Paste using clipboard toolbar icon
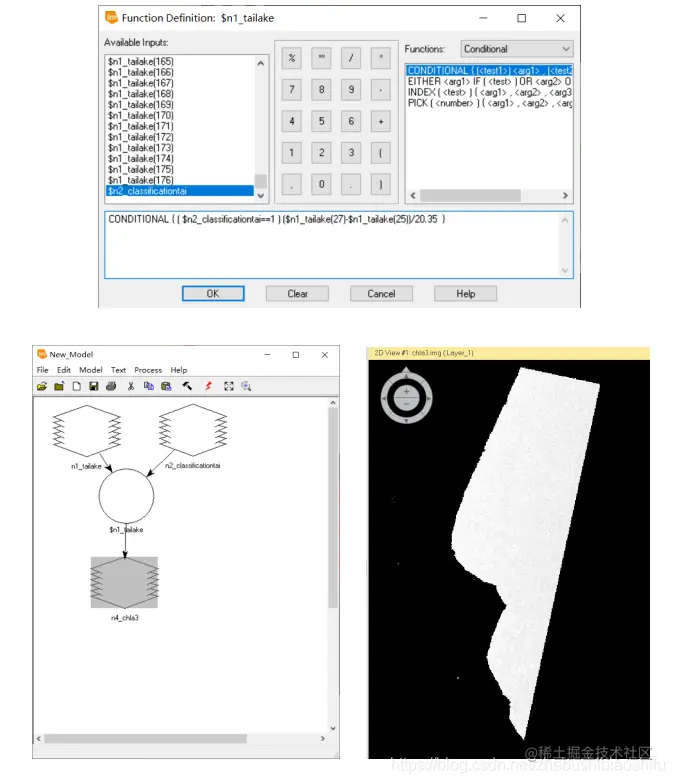Image resolution: width=674 pixels, height=783 pixels. coord(166,386)
